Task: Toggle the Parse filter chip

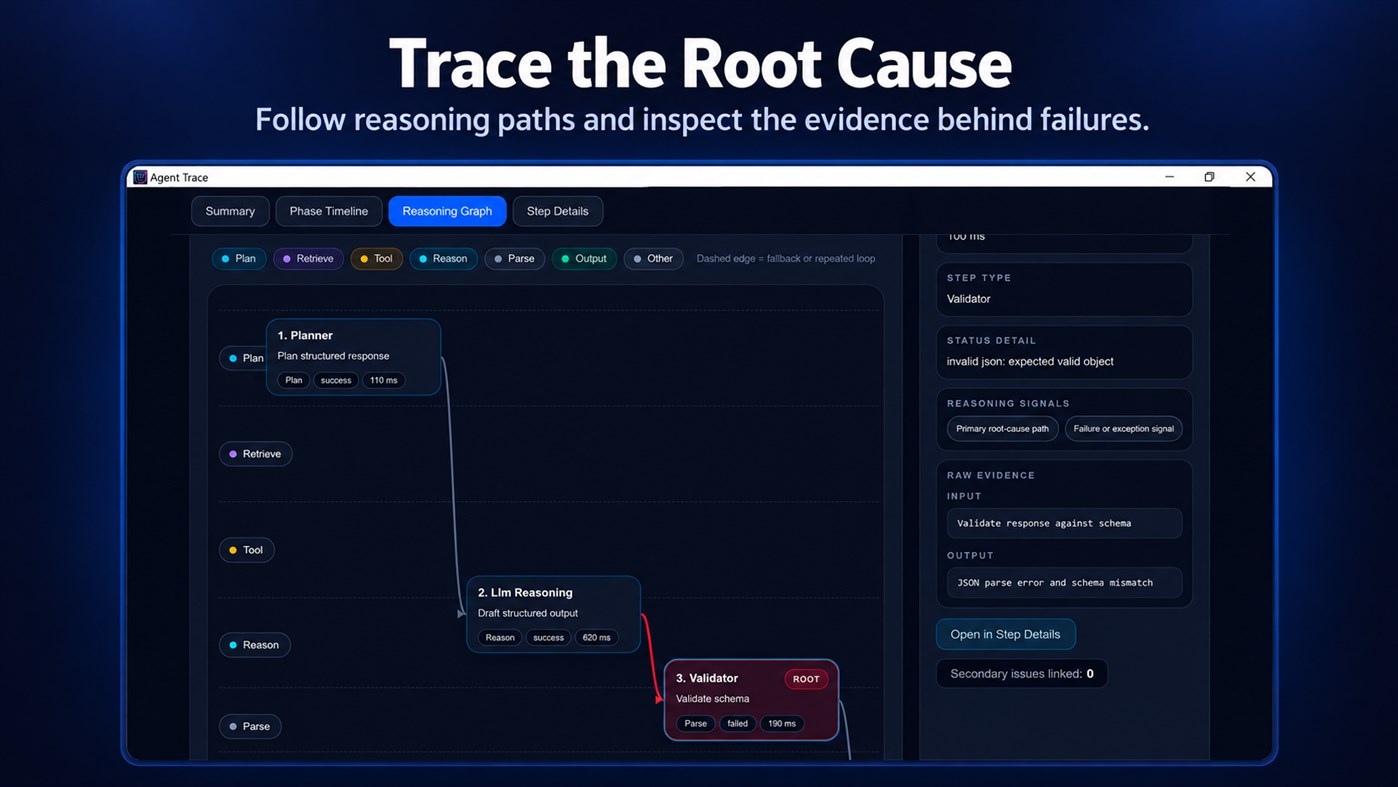Action: point(515,258)
